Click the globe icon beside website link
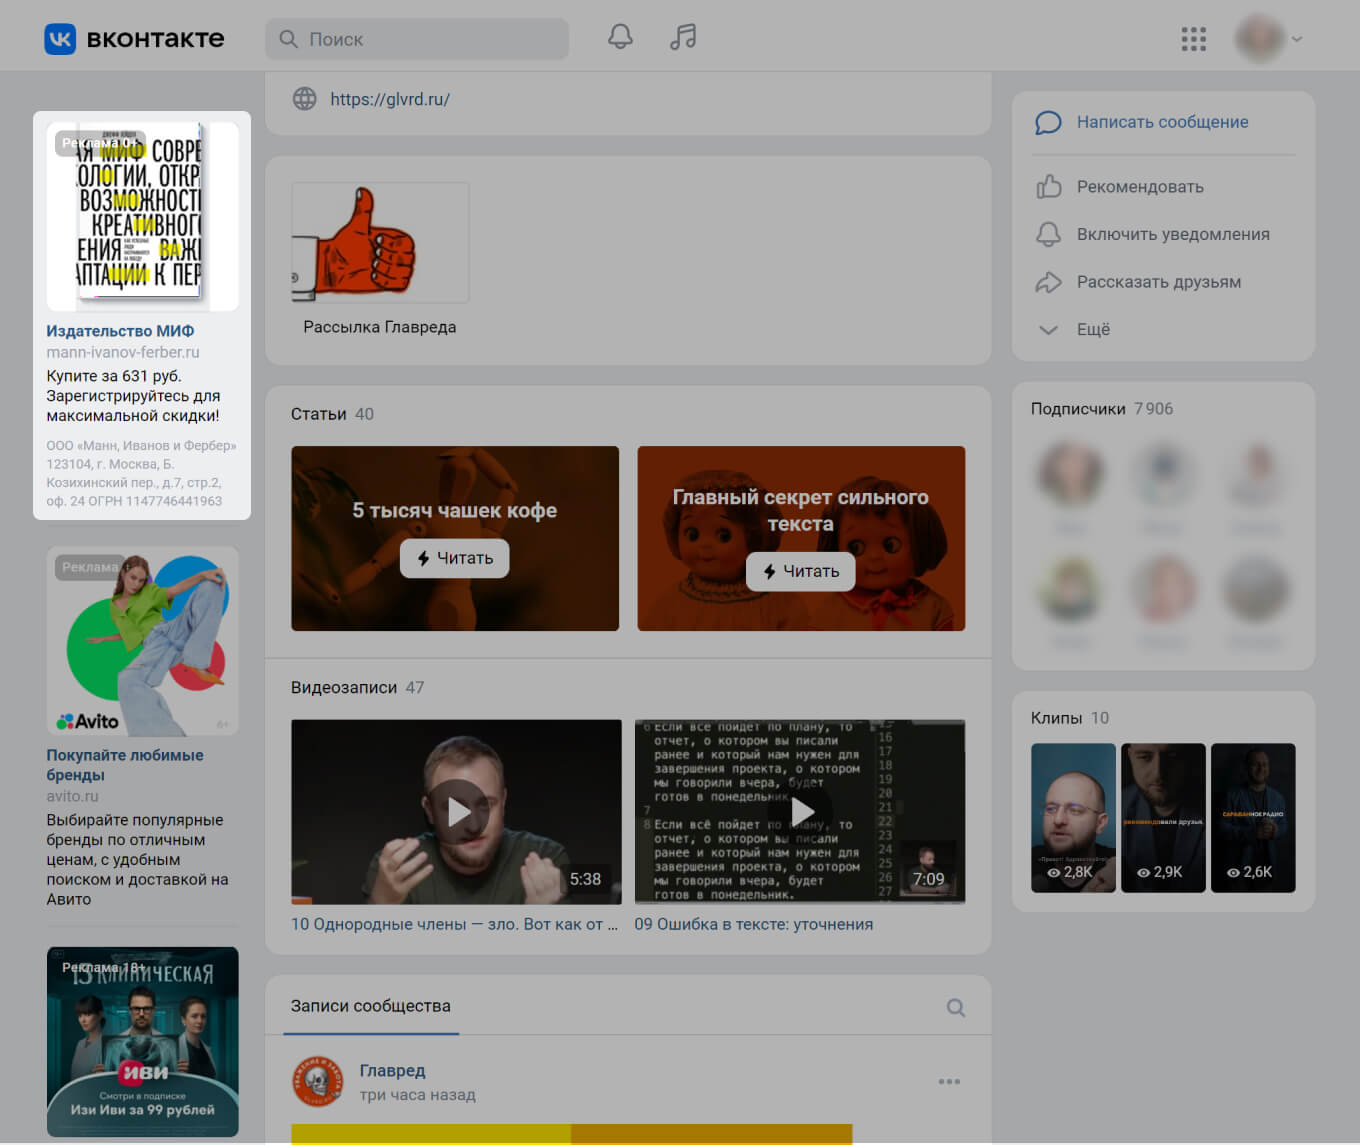This screenshot has width=1360, height=1145. [304, 99]
